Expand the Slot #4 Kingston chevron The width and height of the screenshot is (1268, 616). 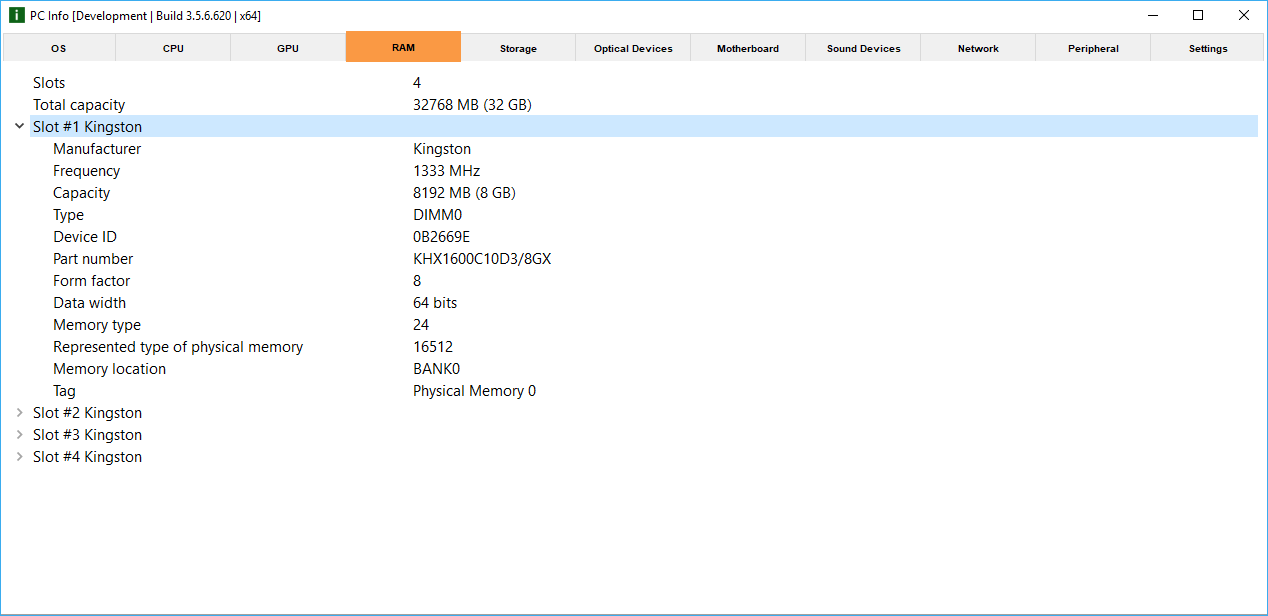[19, 457]
